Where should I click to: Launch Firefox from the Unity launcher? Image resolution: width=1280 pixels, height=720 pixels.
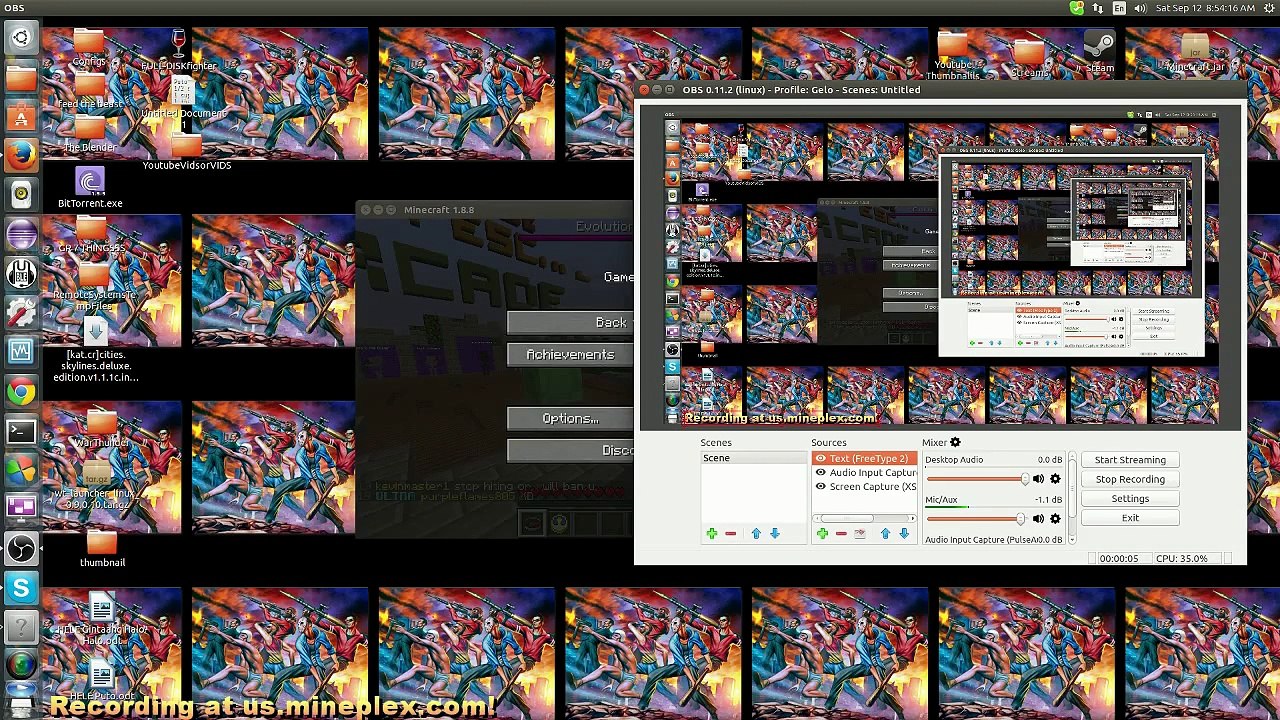click(21, 155)
